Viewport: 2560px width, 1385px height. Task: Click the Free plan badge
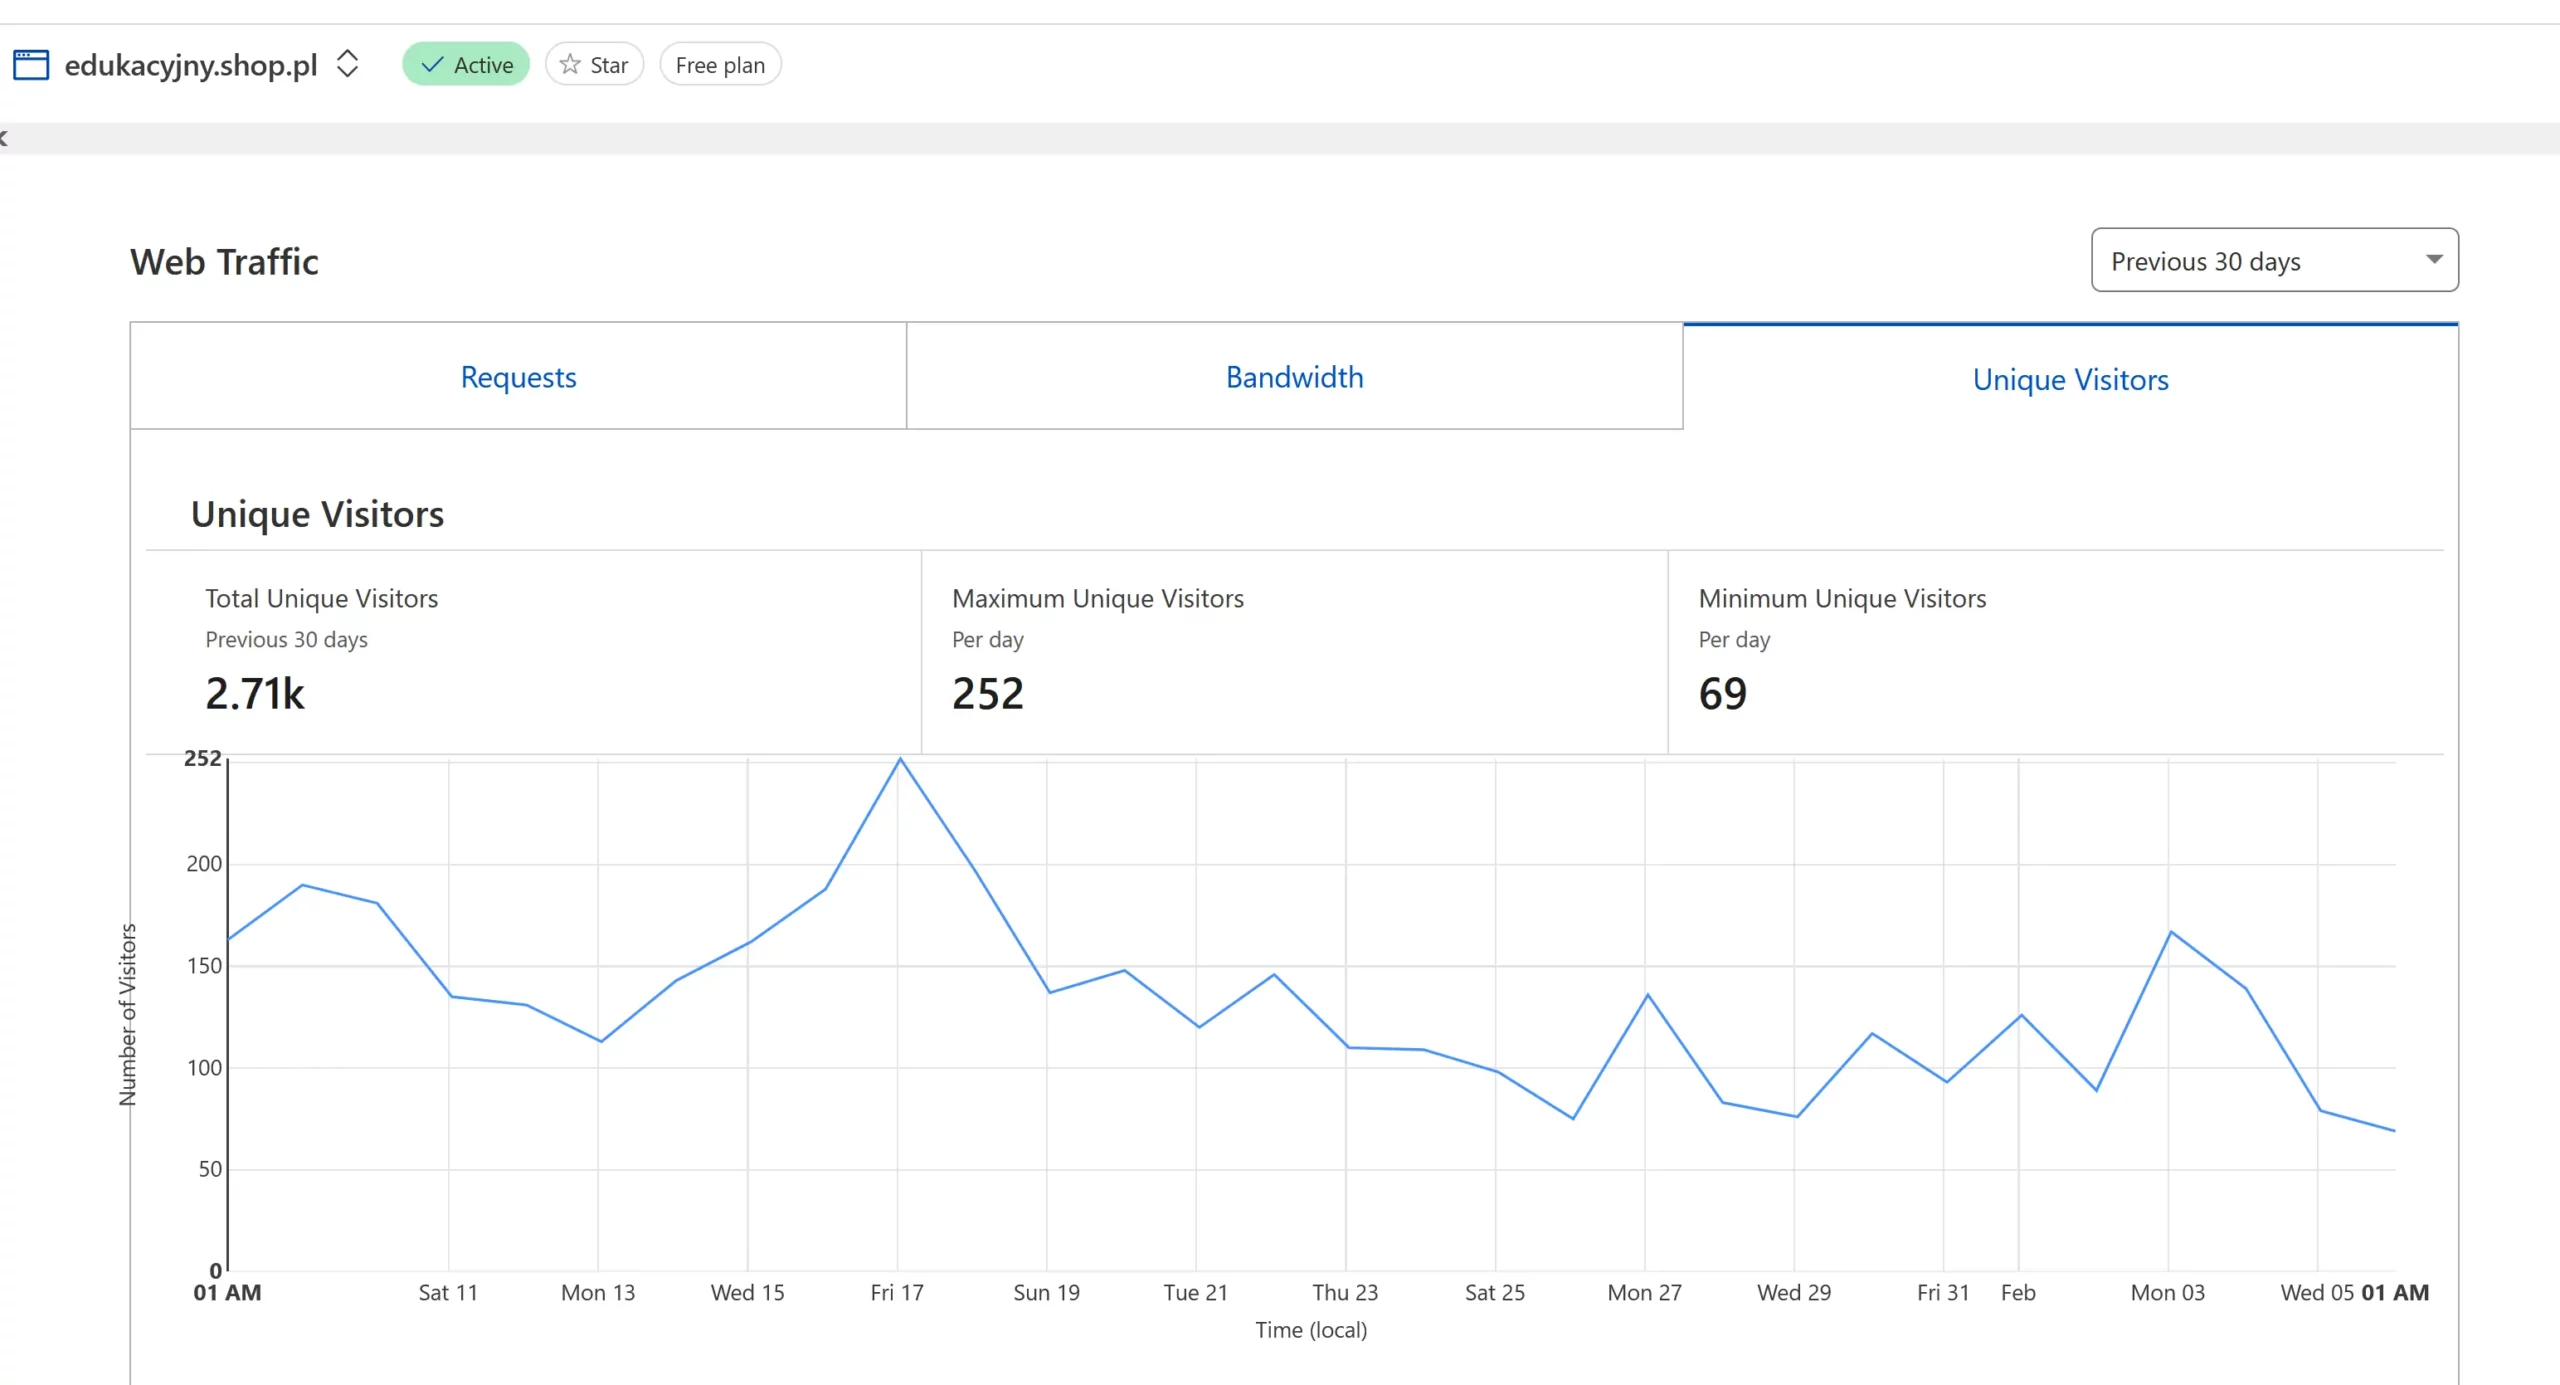click(720, 65)
